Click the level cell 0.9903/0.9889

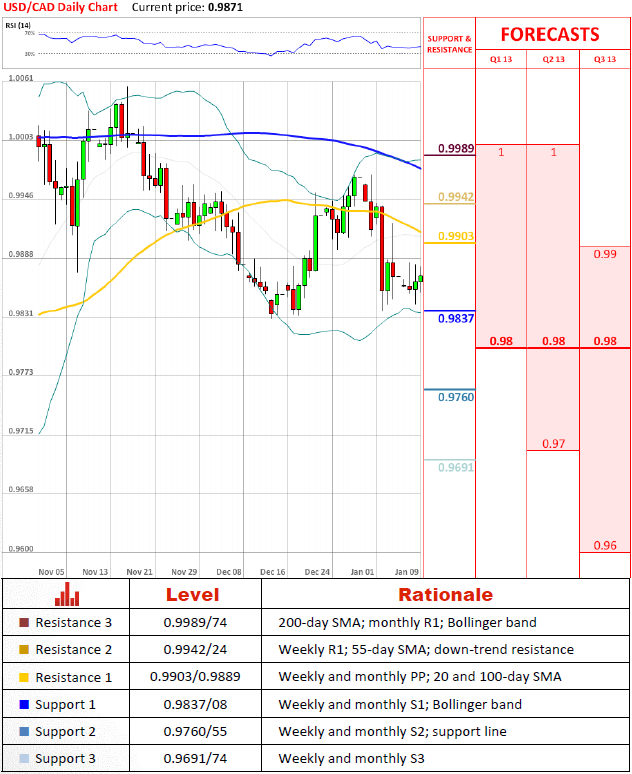tap(195, 677)
